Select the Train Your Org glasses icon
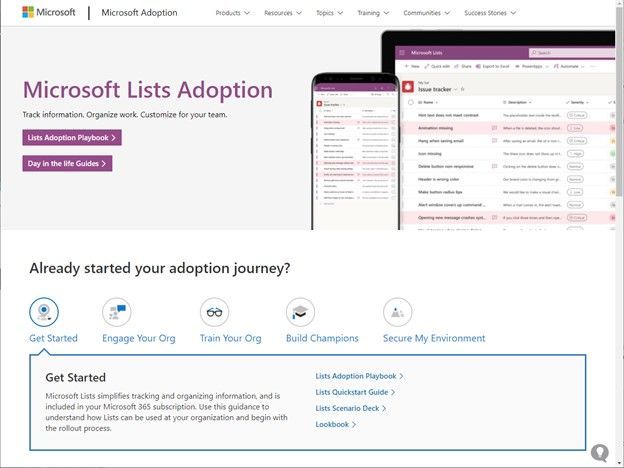Viewport: 624px width, 468px height. click(214, 312)
